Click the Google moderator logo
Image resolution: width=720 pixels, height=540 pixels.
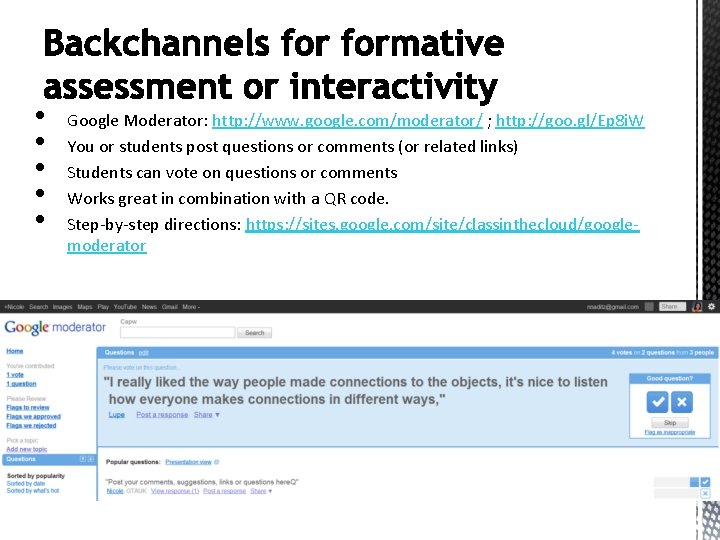coord(55,327)
